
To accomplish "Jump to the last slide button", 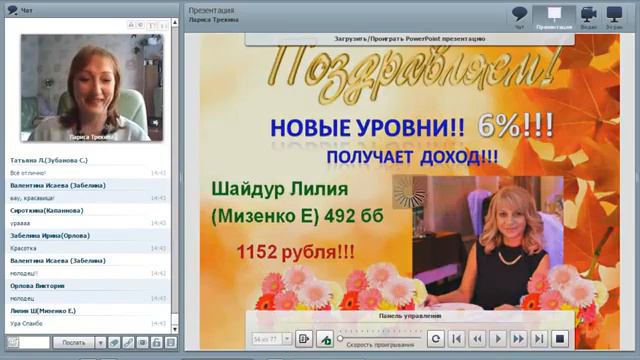I will pyautogui.click(x=539, y=339).
